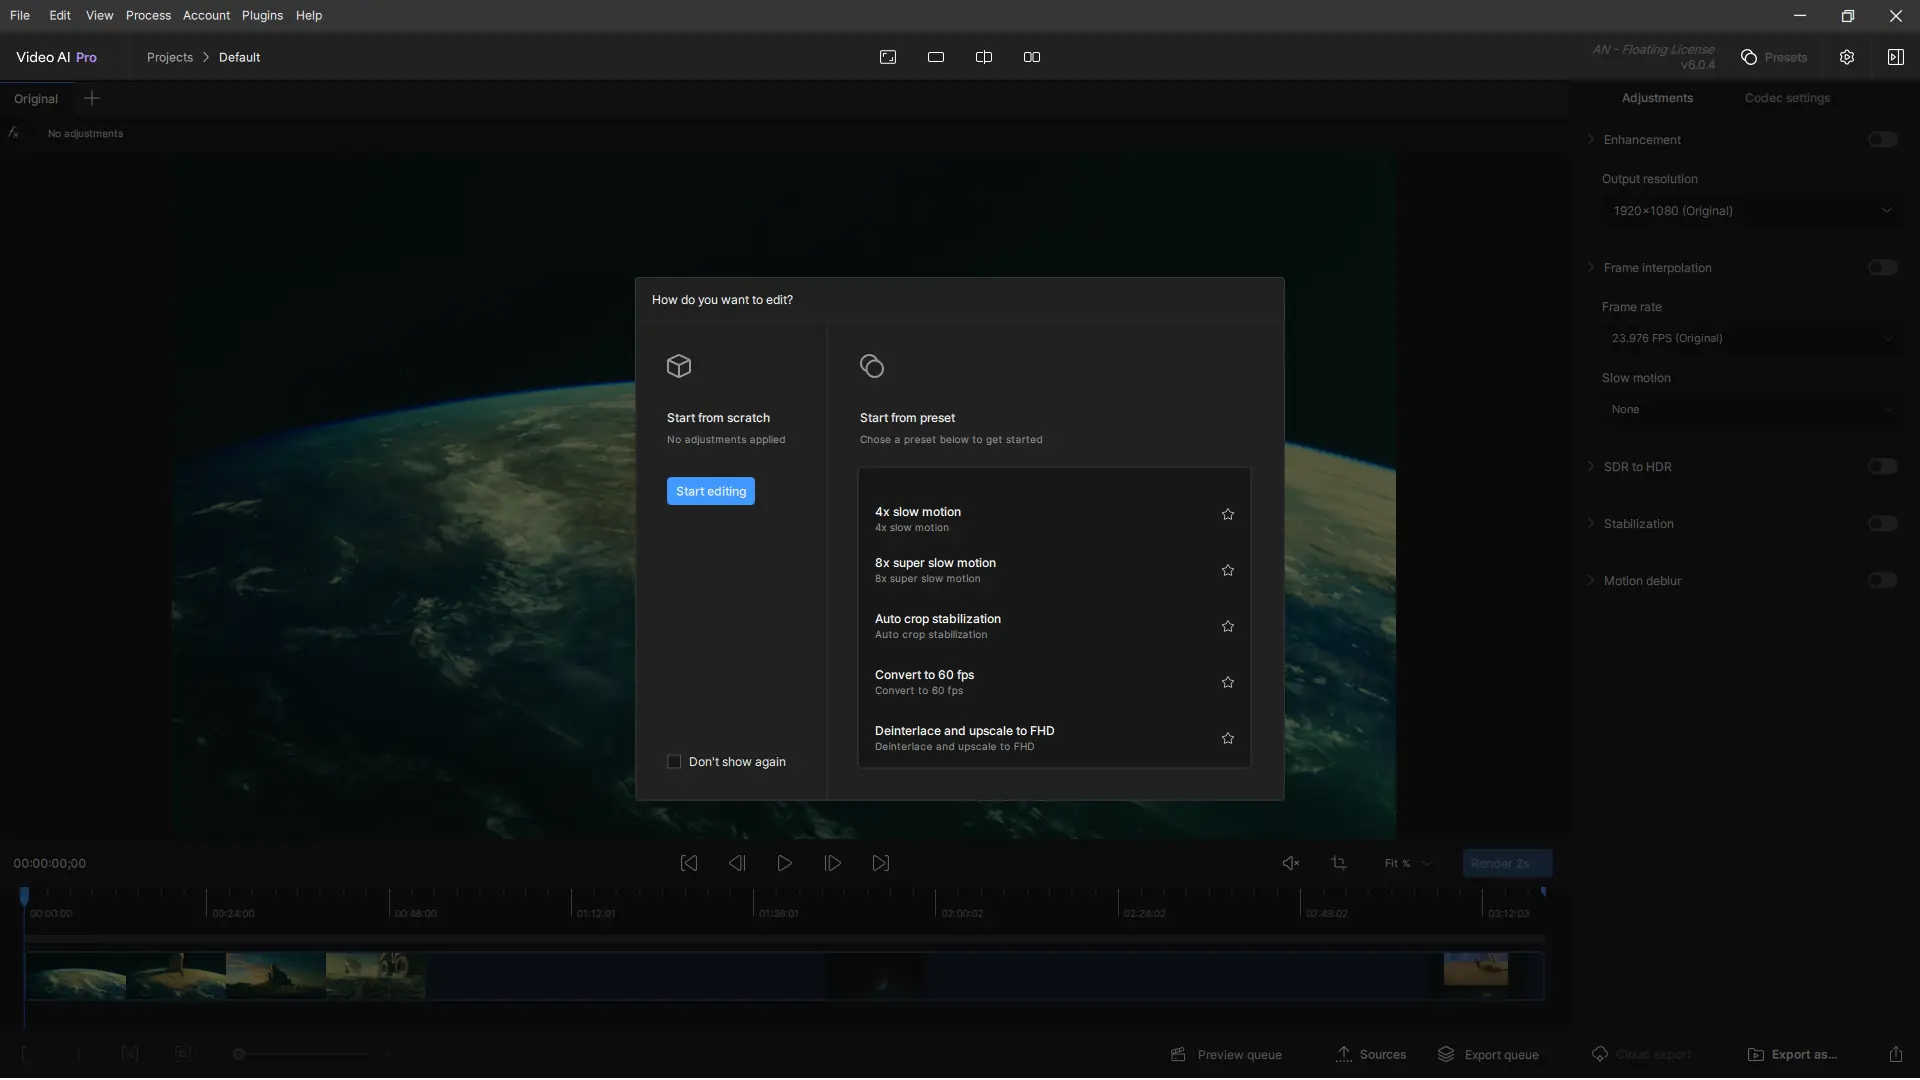Open settings gear icon
Viewport: 1920px width, 1080px height.
pyautogui.click(x=1846, y=57)
